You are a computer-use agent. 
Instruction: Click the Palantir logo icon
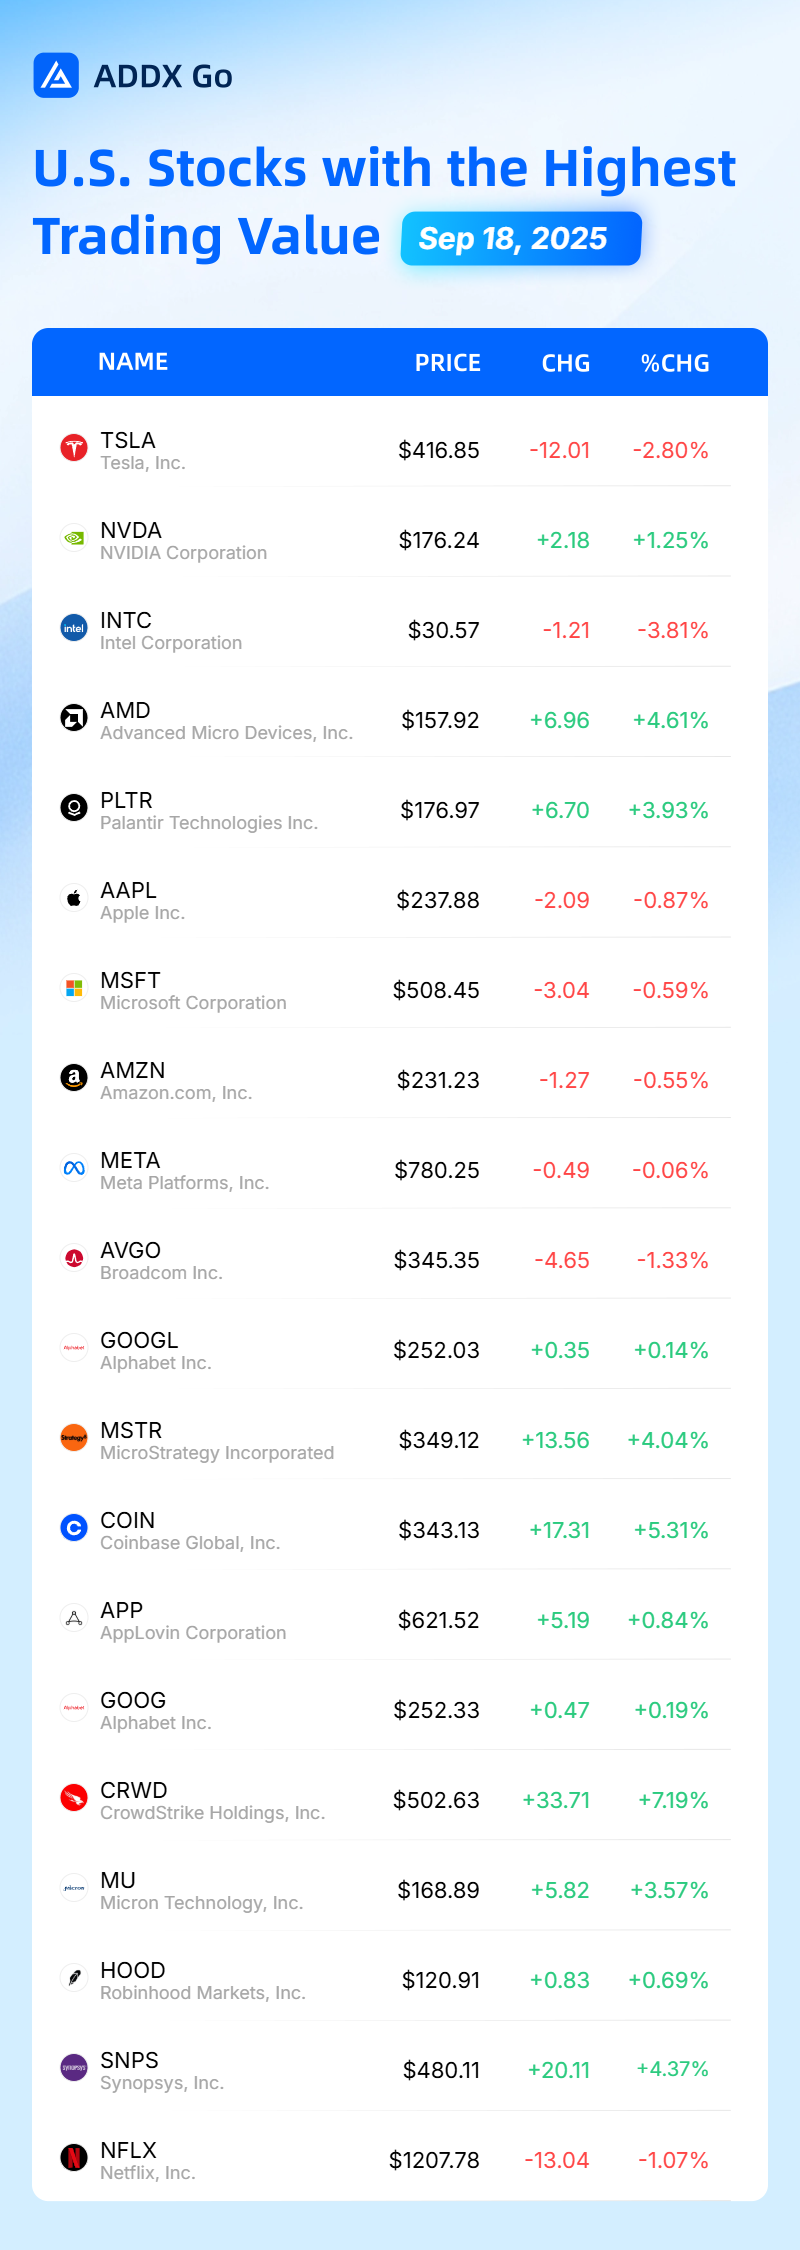pyautogui.click(x=74, y=807)
